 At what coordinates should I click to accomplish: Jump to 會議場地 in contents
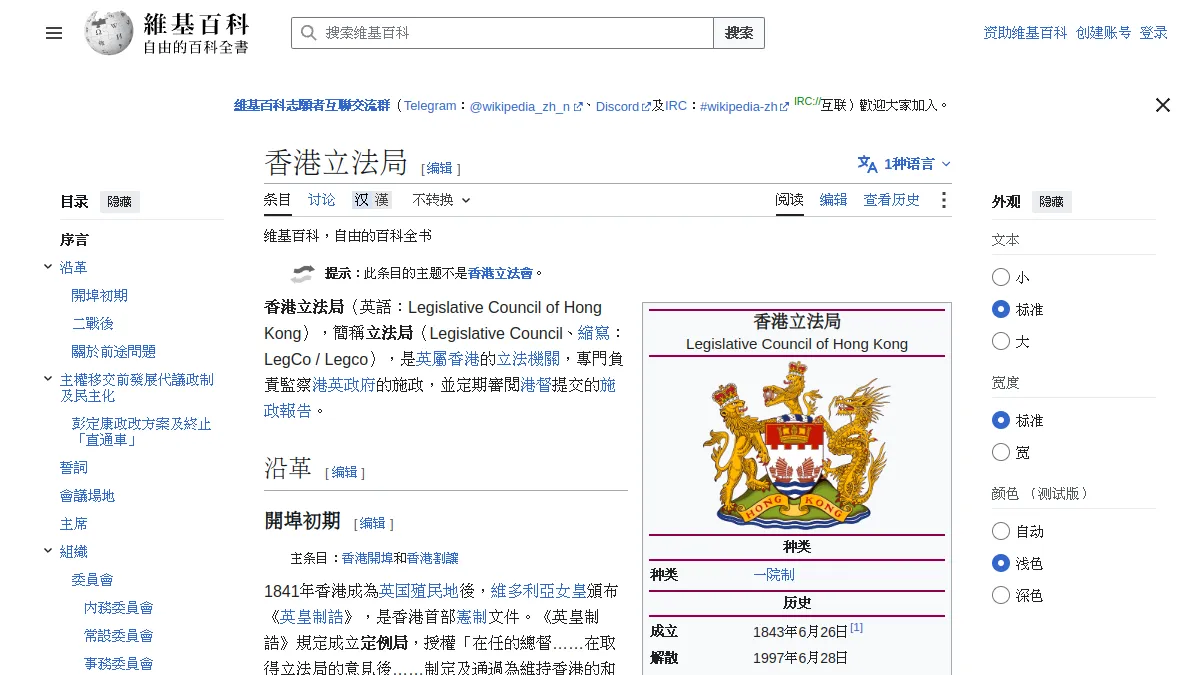(x=88, y=496)
